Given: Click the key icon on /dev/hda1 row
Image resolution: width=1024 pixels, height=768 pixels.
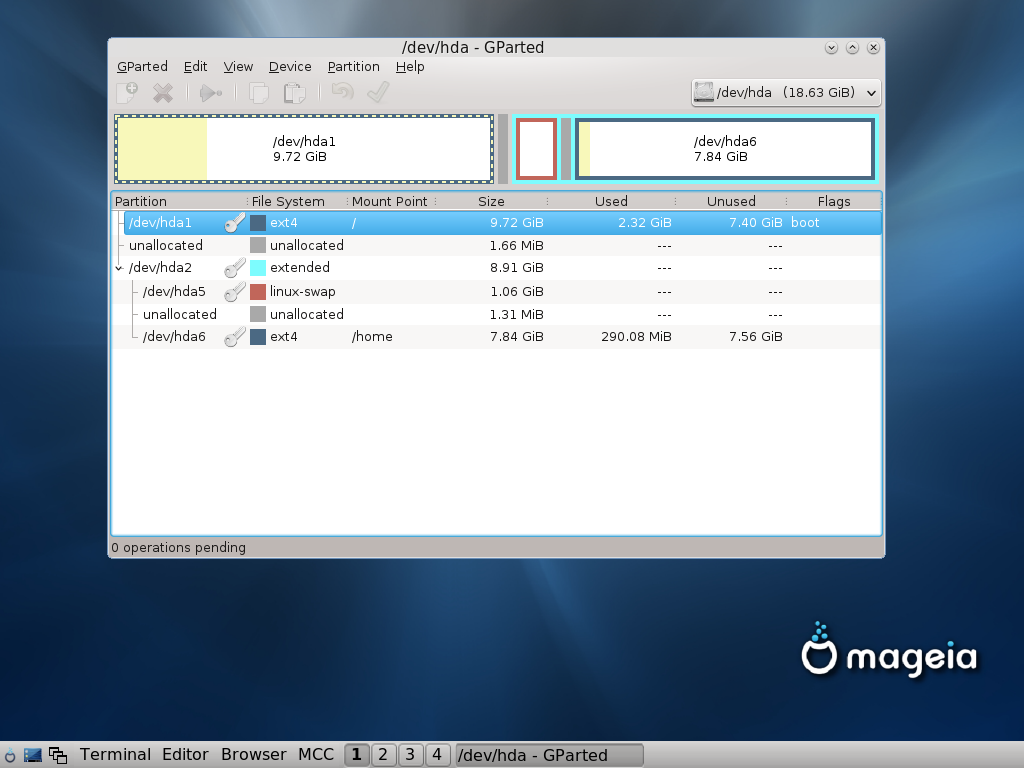Looking at the screenshot, I should [x=234, y=223].
